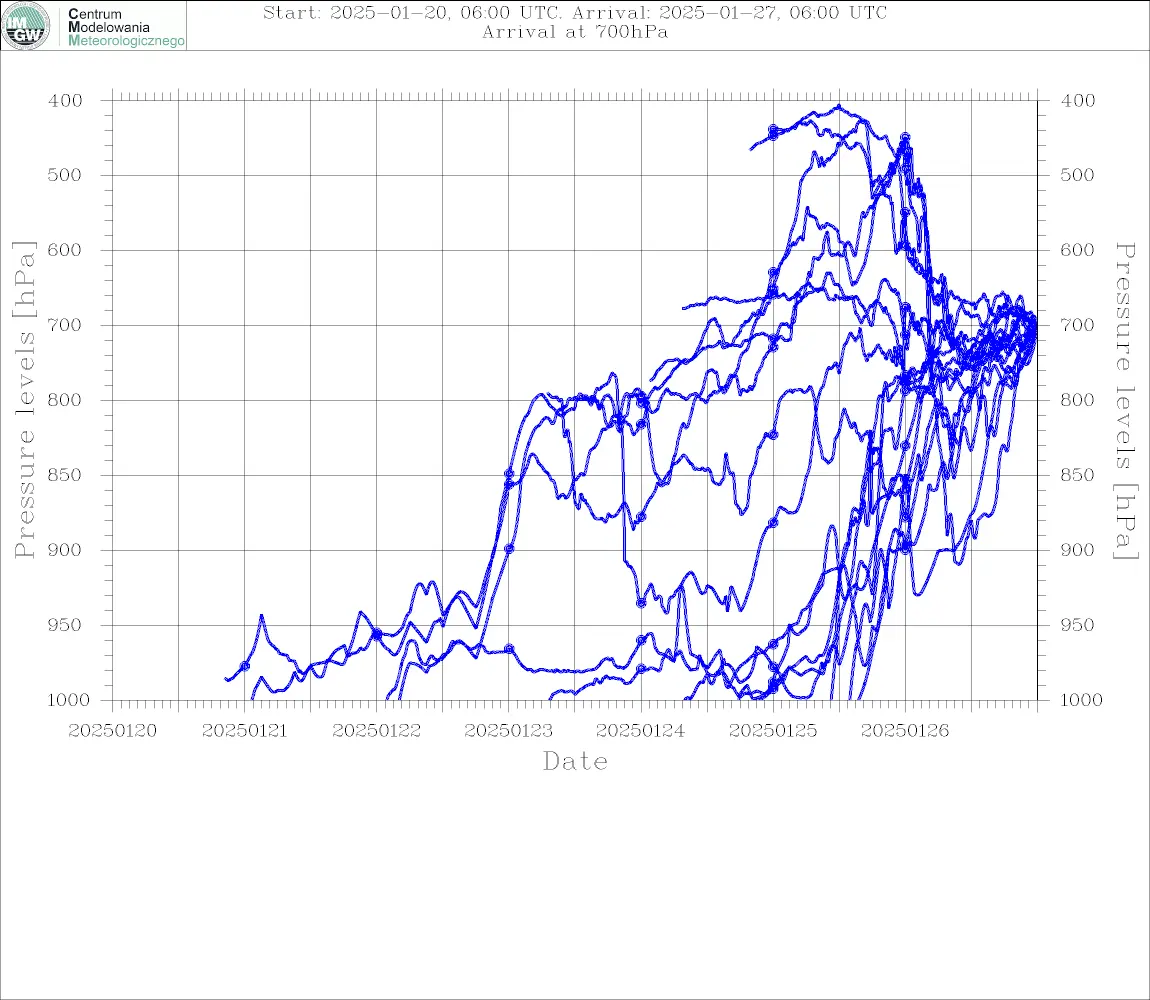Click the 20250121 date label
The width and height of the screenshot is (1150, 1000).
245,731
